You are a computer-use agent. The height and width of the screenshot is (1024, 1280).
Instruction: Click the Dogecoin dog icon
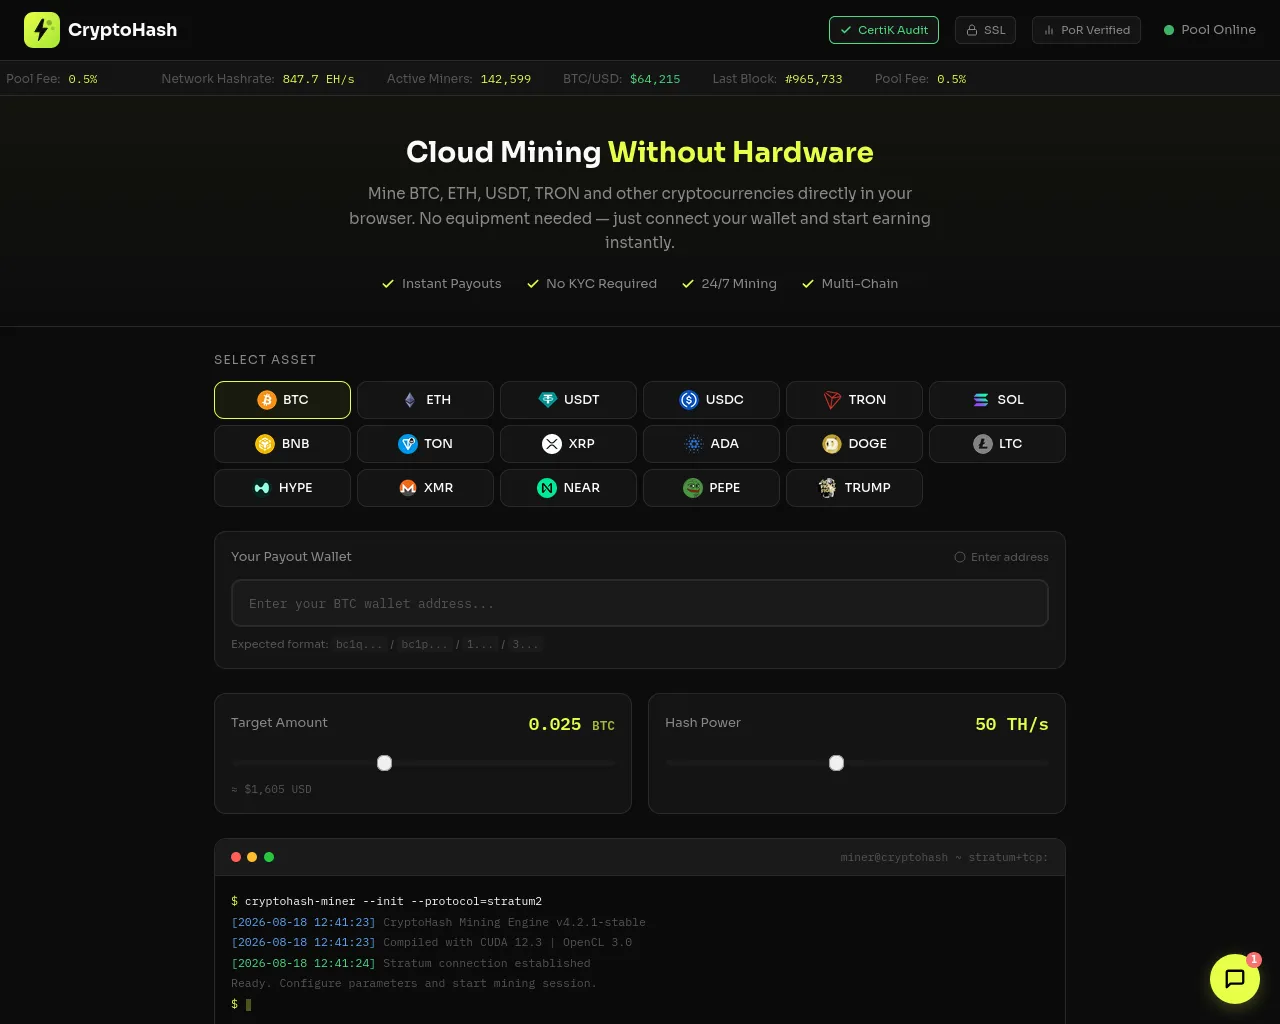(832, 444)
